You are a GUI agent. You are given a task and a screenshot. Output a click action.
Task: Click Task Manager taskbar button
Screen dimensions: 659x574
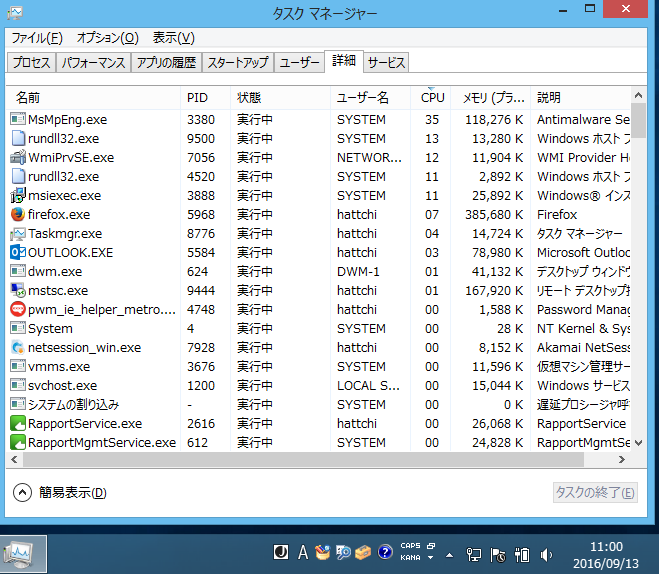pos(24,554)
